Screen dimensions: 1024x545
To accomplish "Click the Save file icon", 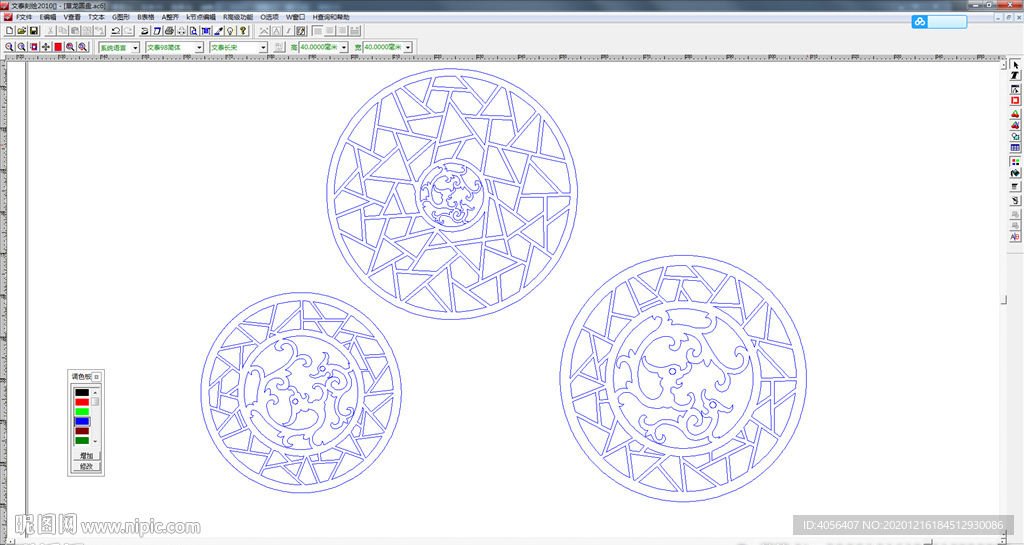I will [x=33, y=31].
